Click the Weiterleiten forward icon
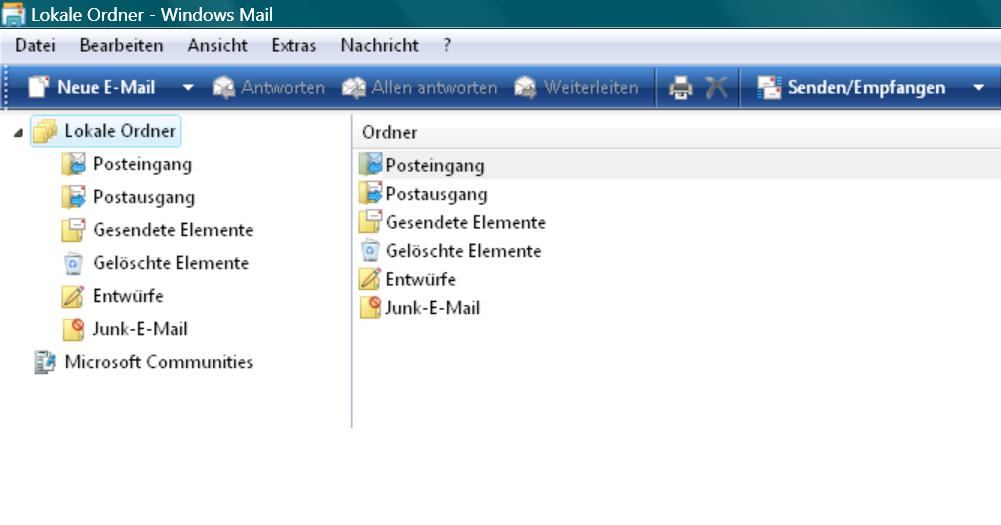1001x525 pixels. click(525, 88)
